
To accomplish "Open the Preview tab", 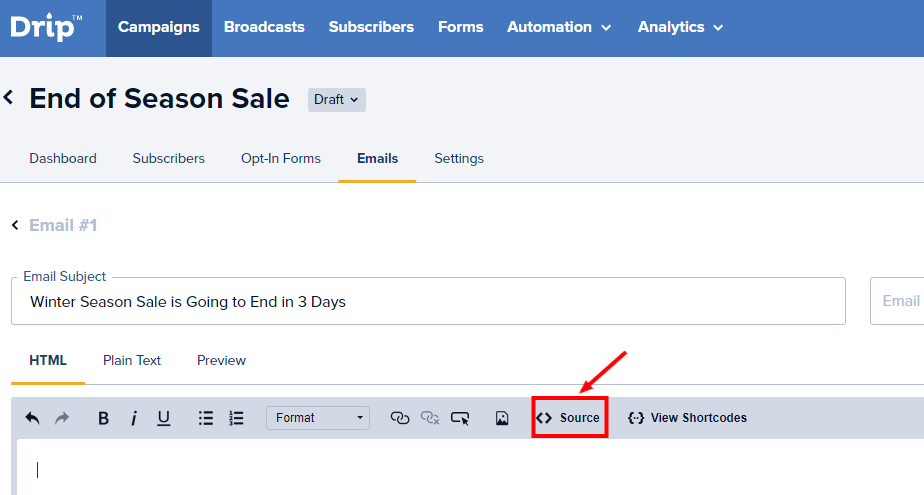I will click(x=221, y=360).
